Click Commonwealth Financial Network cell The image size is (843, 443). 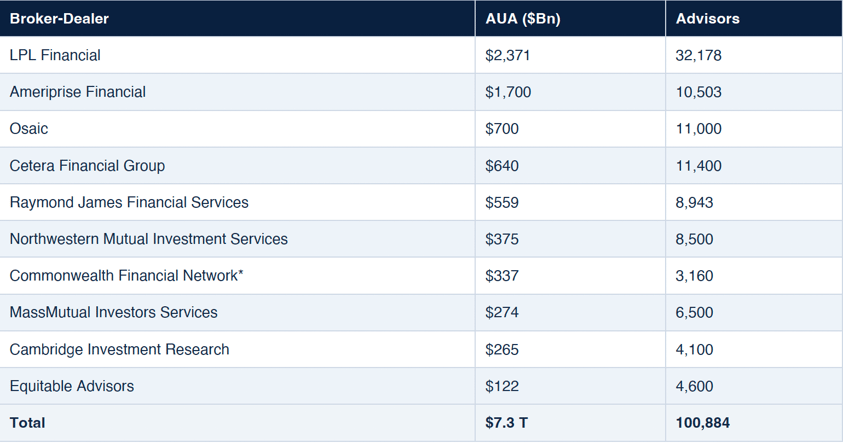pos(127,276)
